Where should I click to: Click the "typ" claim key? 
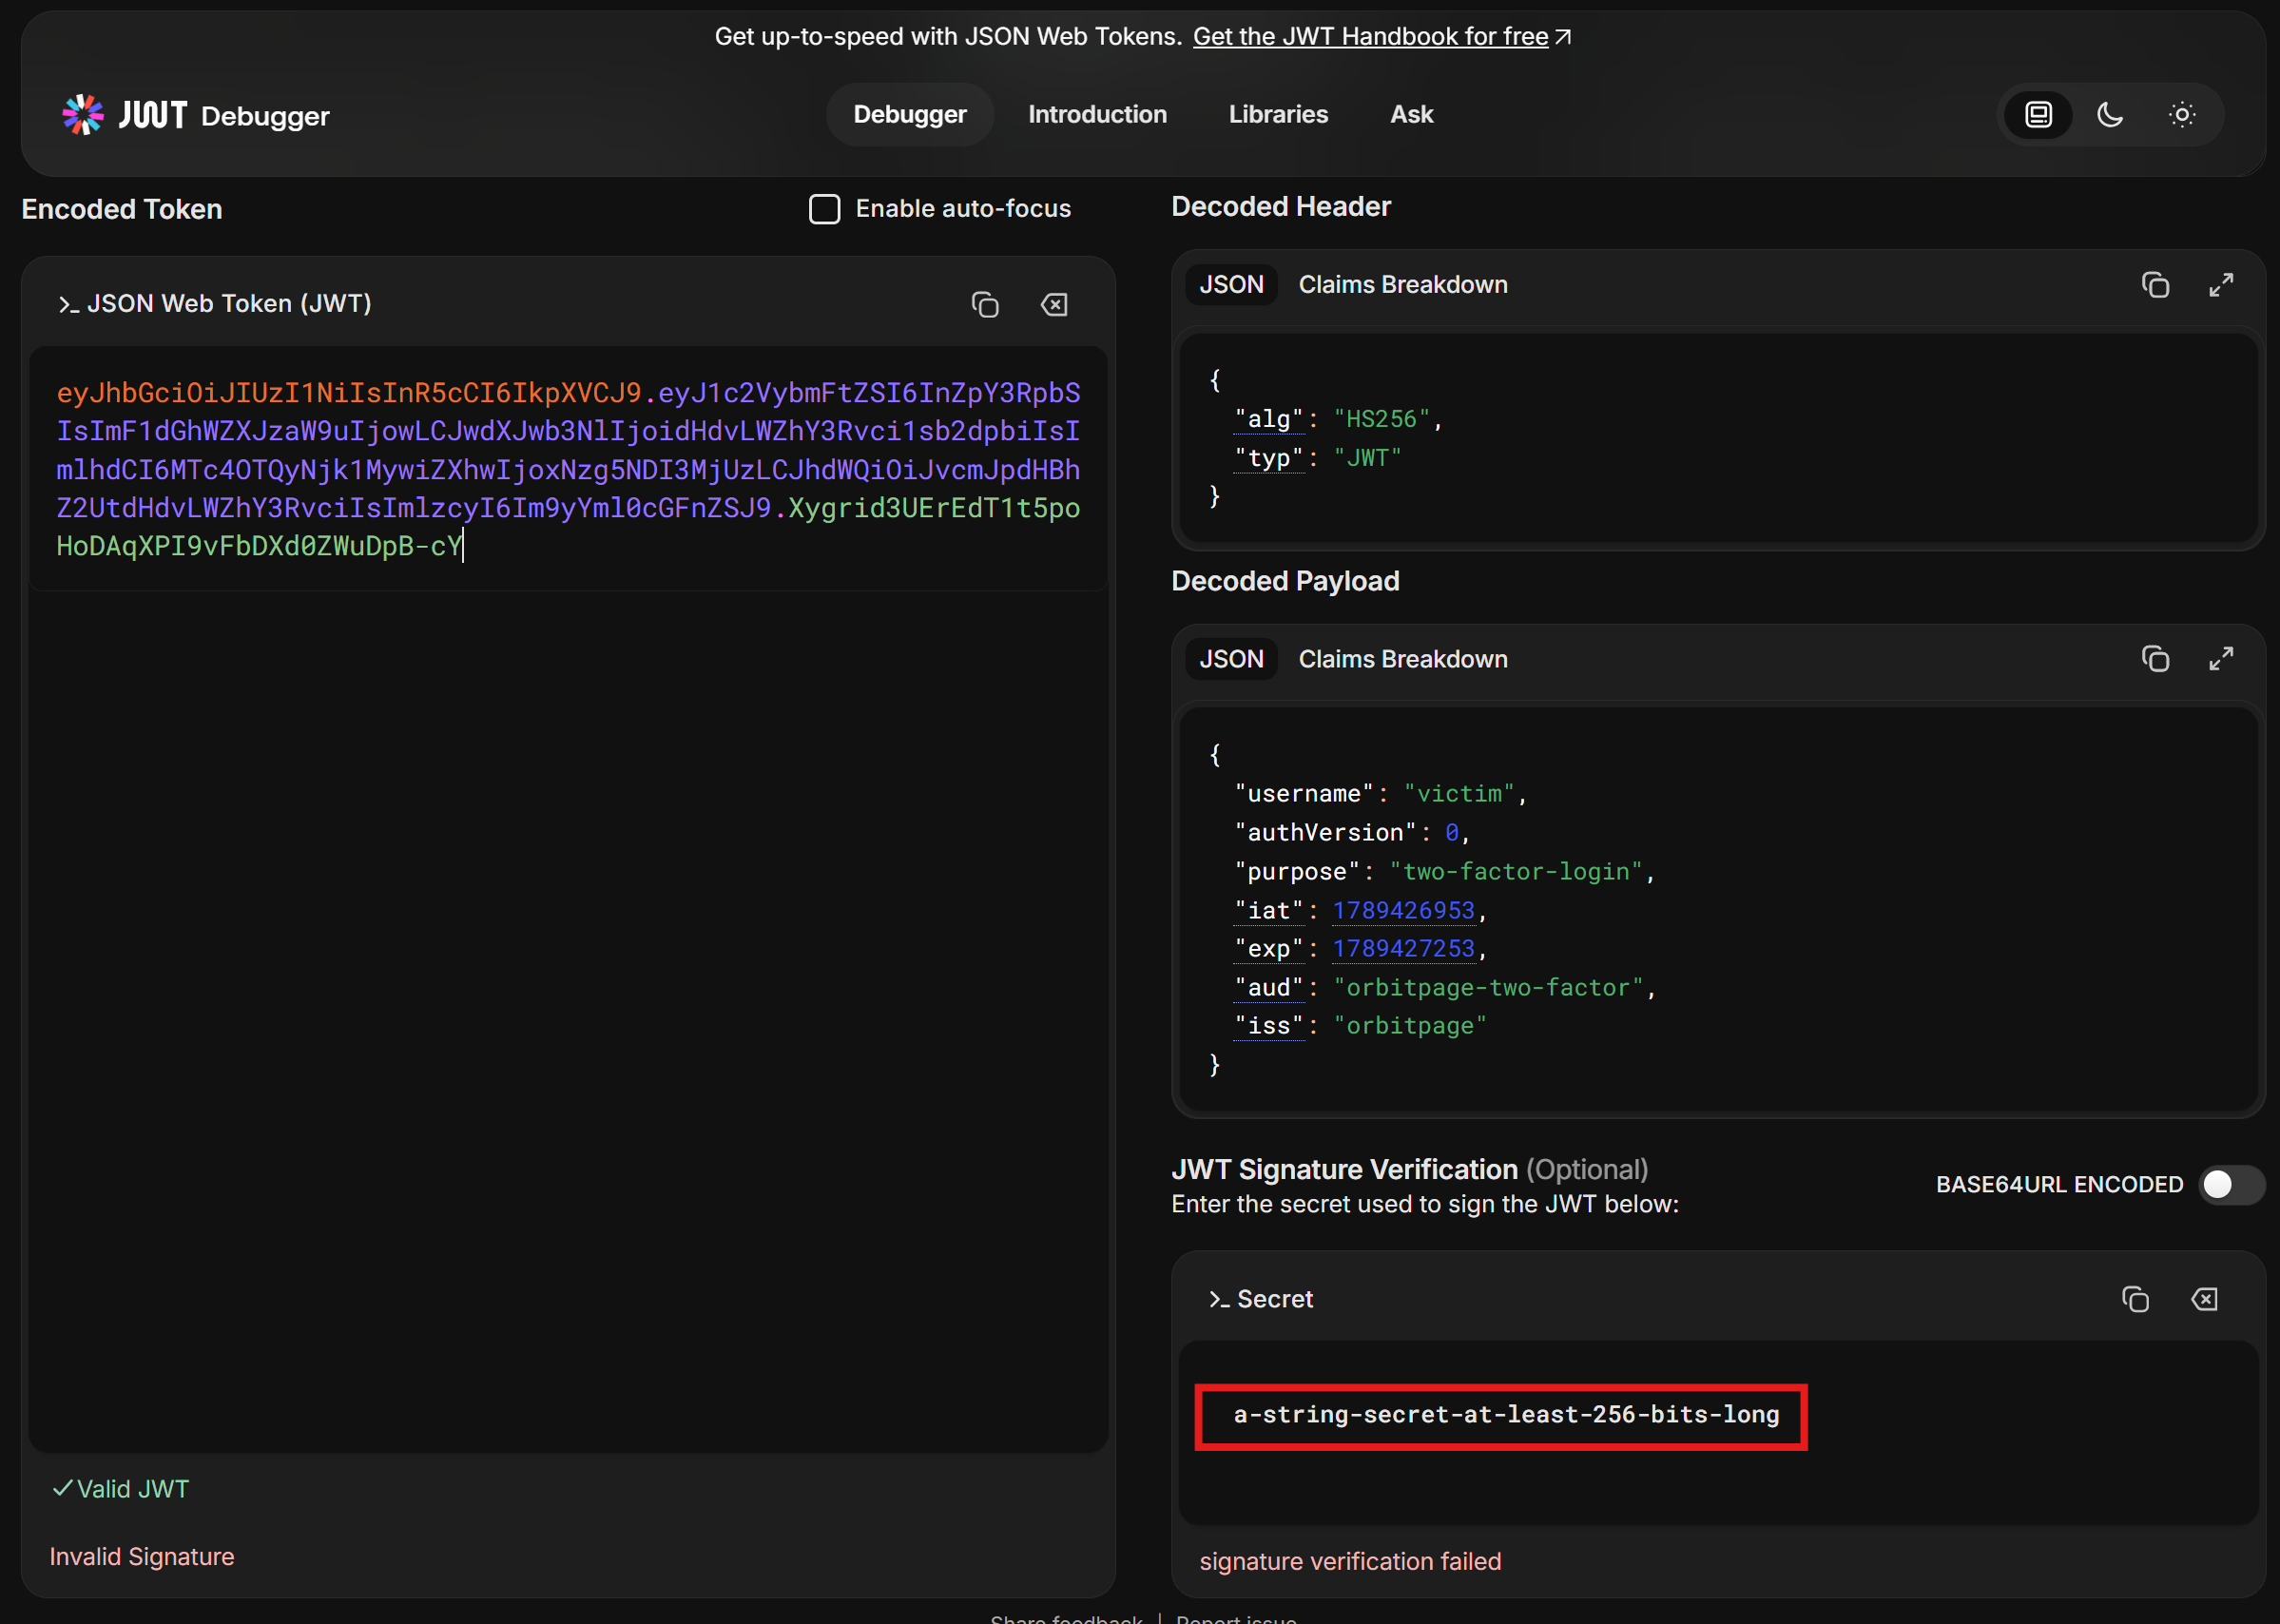[1269, 458]
